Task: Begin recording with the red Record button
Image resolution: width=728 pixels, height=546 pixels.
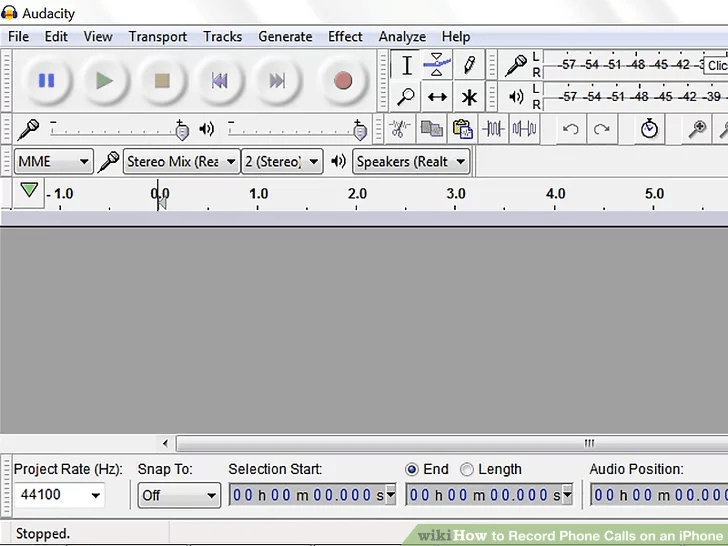Action: (343, 81)
